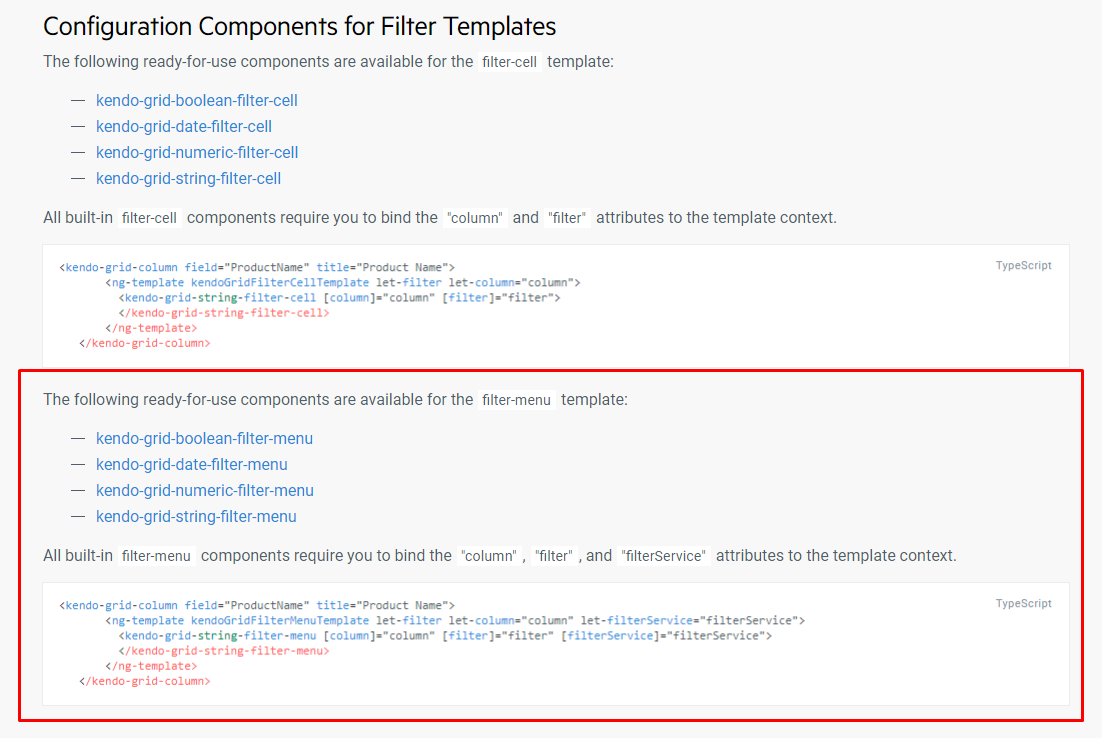Click "filter" code tag in the filter-cell sentence
This screenshot has width=1102, height=738.
coord(567,218)
